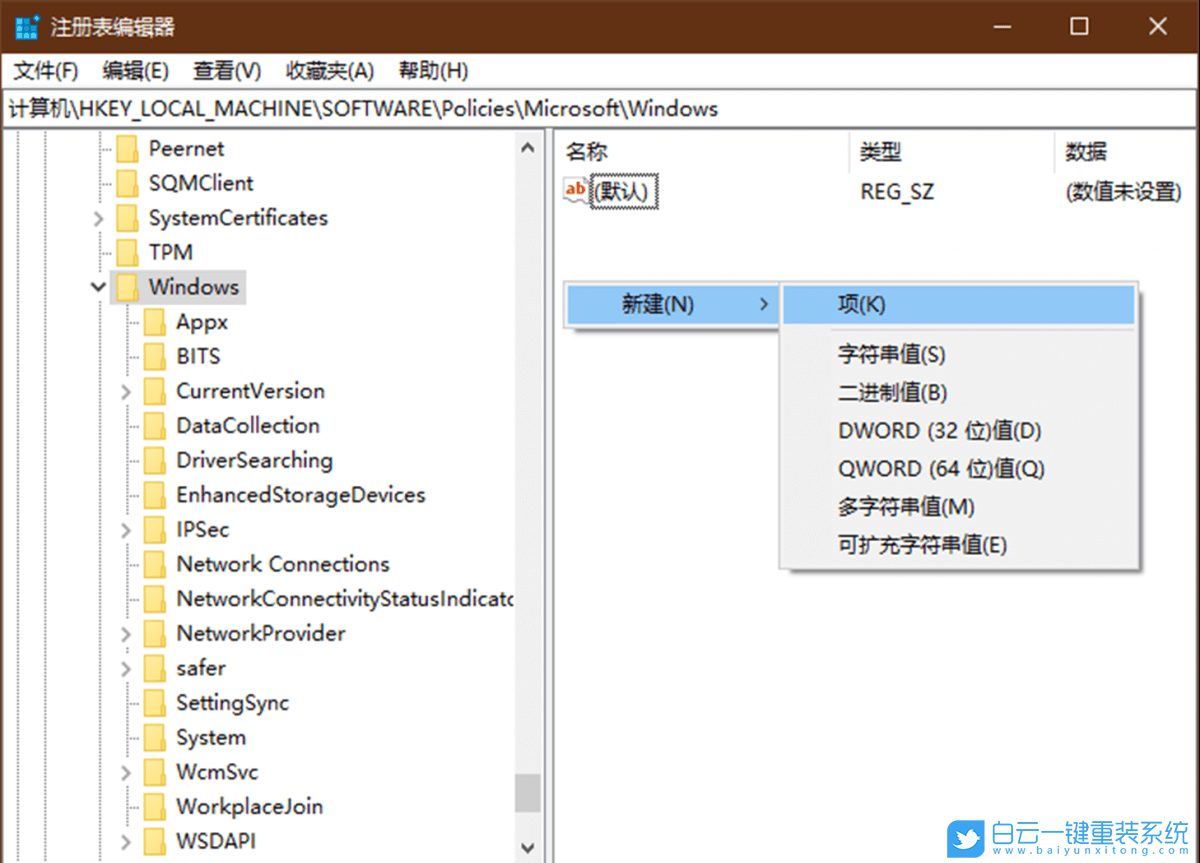Viewport: 1200px width, 863px height.
Task: Collapse the Windows tree node
Action: 98,287
